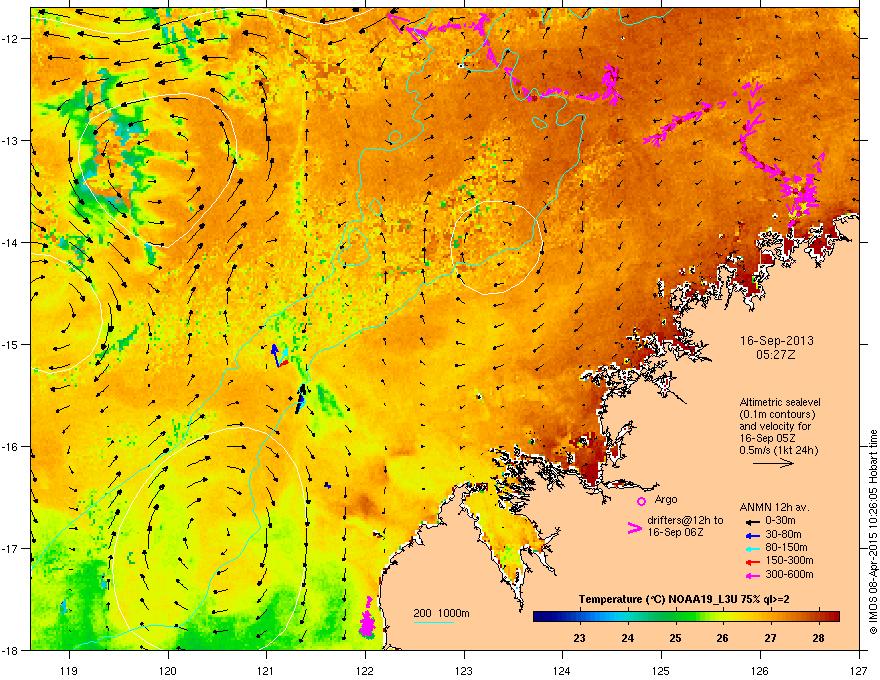
Task: Click the latitude axis label -17
Action: 10,548
